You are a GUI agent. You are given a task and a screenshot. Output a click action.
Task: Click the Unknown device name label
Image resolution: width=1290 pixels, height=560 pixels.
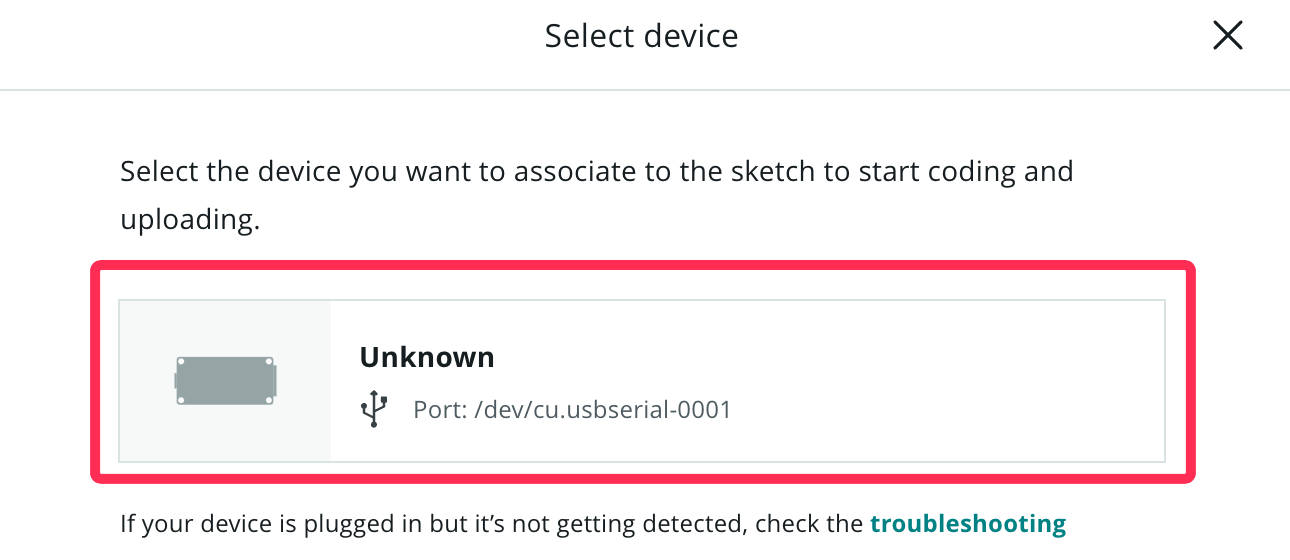point(427,357)
